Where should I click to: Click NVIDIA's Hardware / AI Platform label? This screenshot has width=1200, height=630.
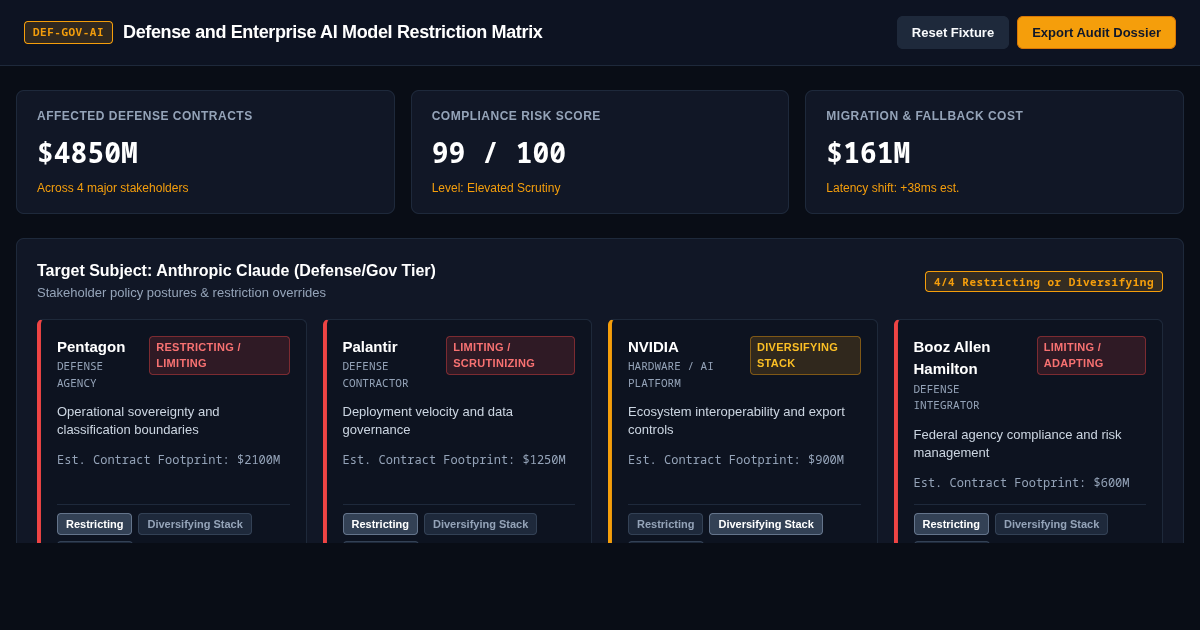671,375
